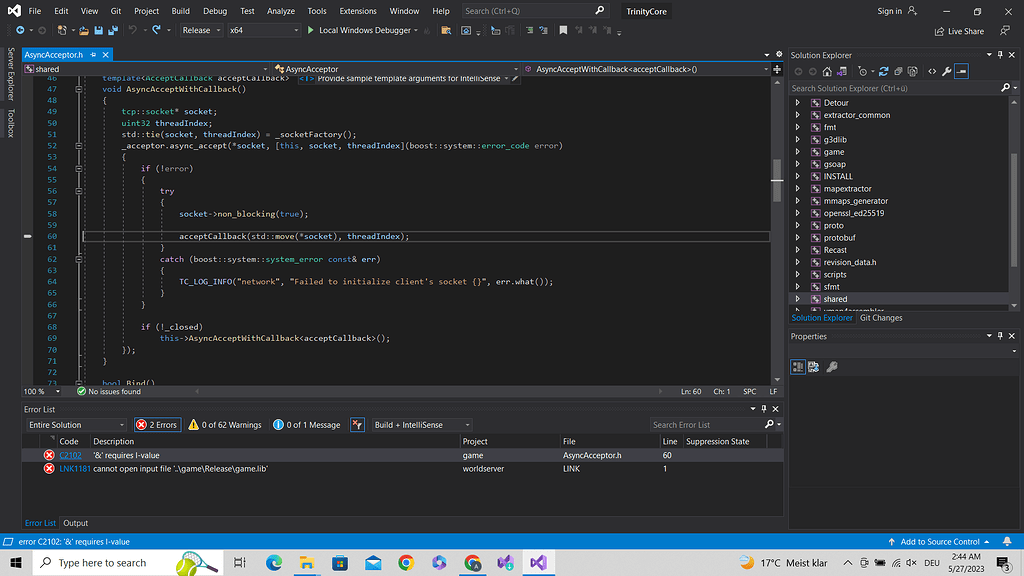Open editor settings gear above the code
The width and height of the screenshot is (1024, 576).
(778, 54)
